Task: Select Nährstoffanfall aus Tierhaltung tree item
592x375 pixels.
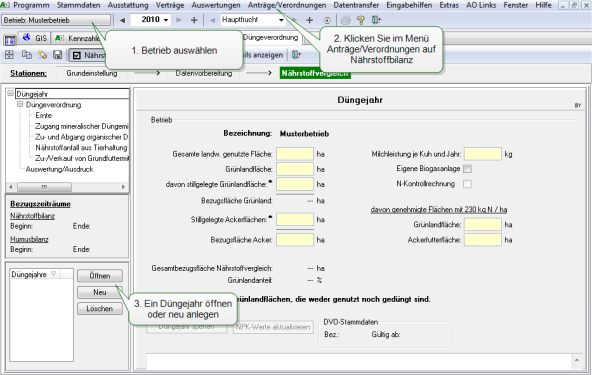Action: [x=81, y=147]
